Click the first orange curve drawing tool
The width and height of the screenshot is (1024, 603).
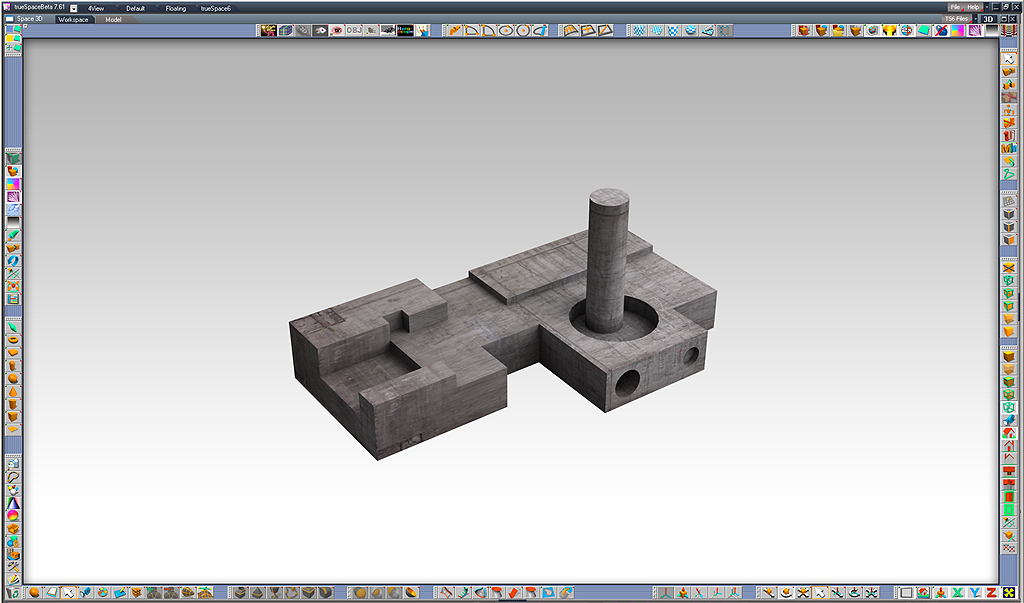[x=455, y=30]
